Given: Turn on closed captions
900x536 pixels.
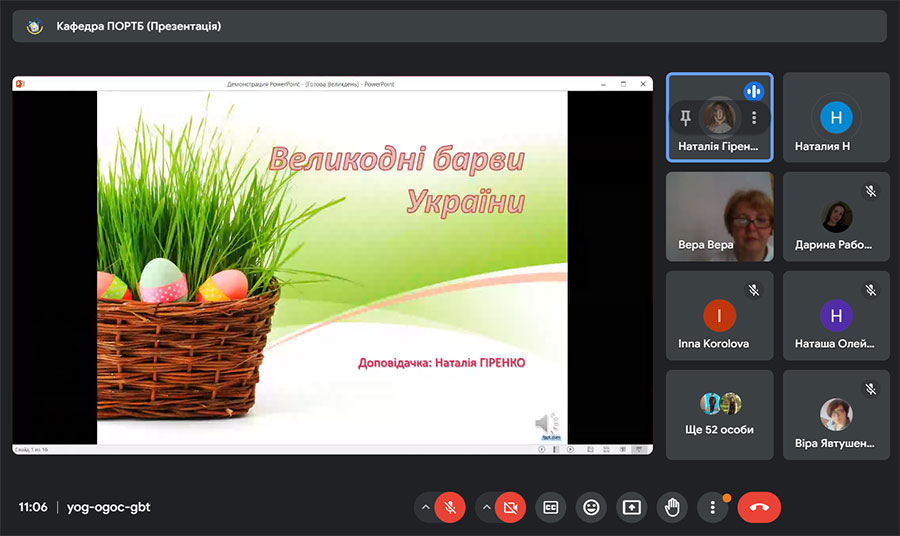Looking at the screenshot, I should pyautogui.click(x=550, y=507).
